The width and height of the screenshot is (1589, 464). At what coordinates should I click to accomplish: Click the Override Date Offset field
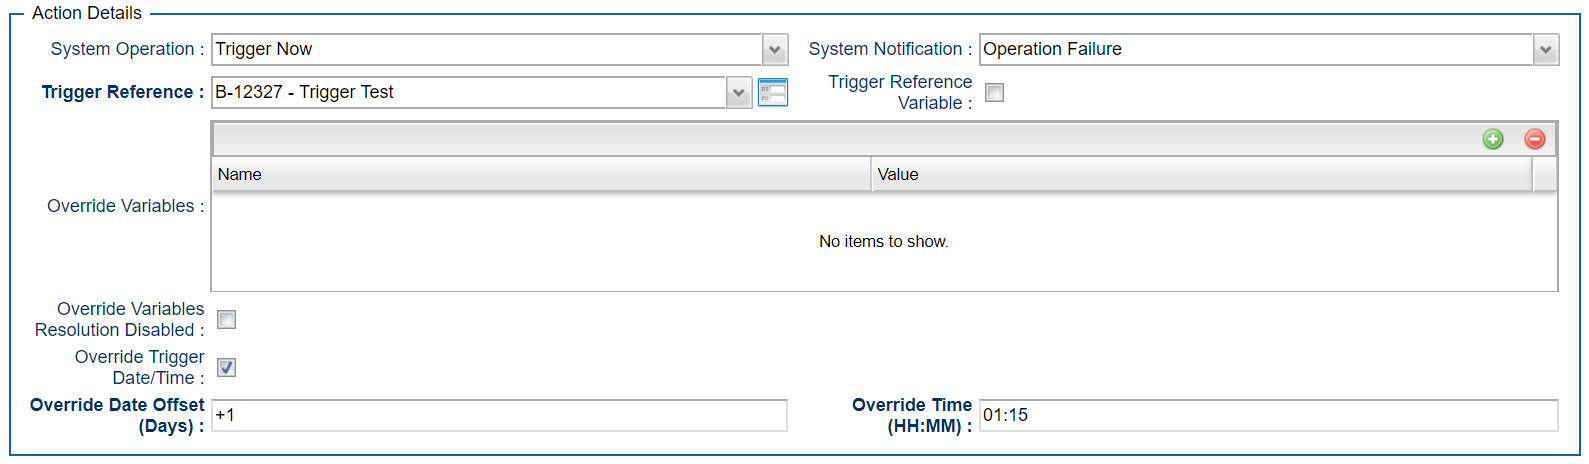(499, 415)
